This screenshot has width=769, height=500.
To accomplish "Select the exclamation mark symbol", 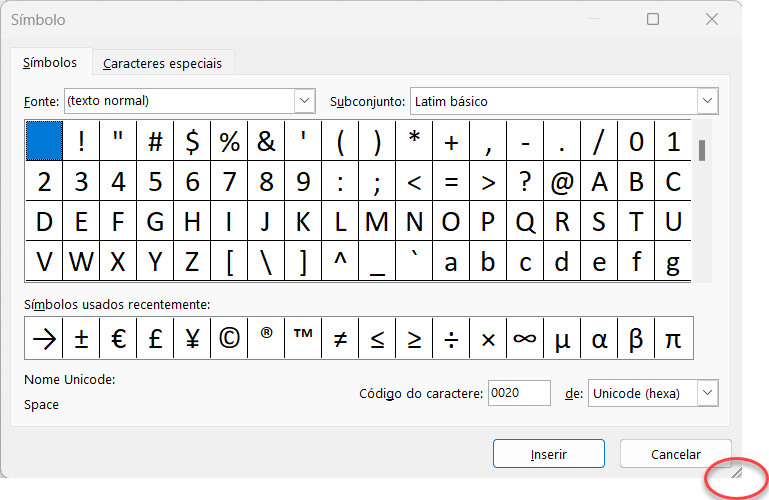I will [81, 141].
